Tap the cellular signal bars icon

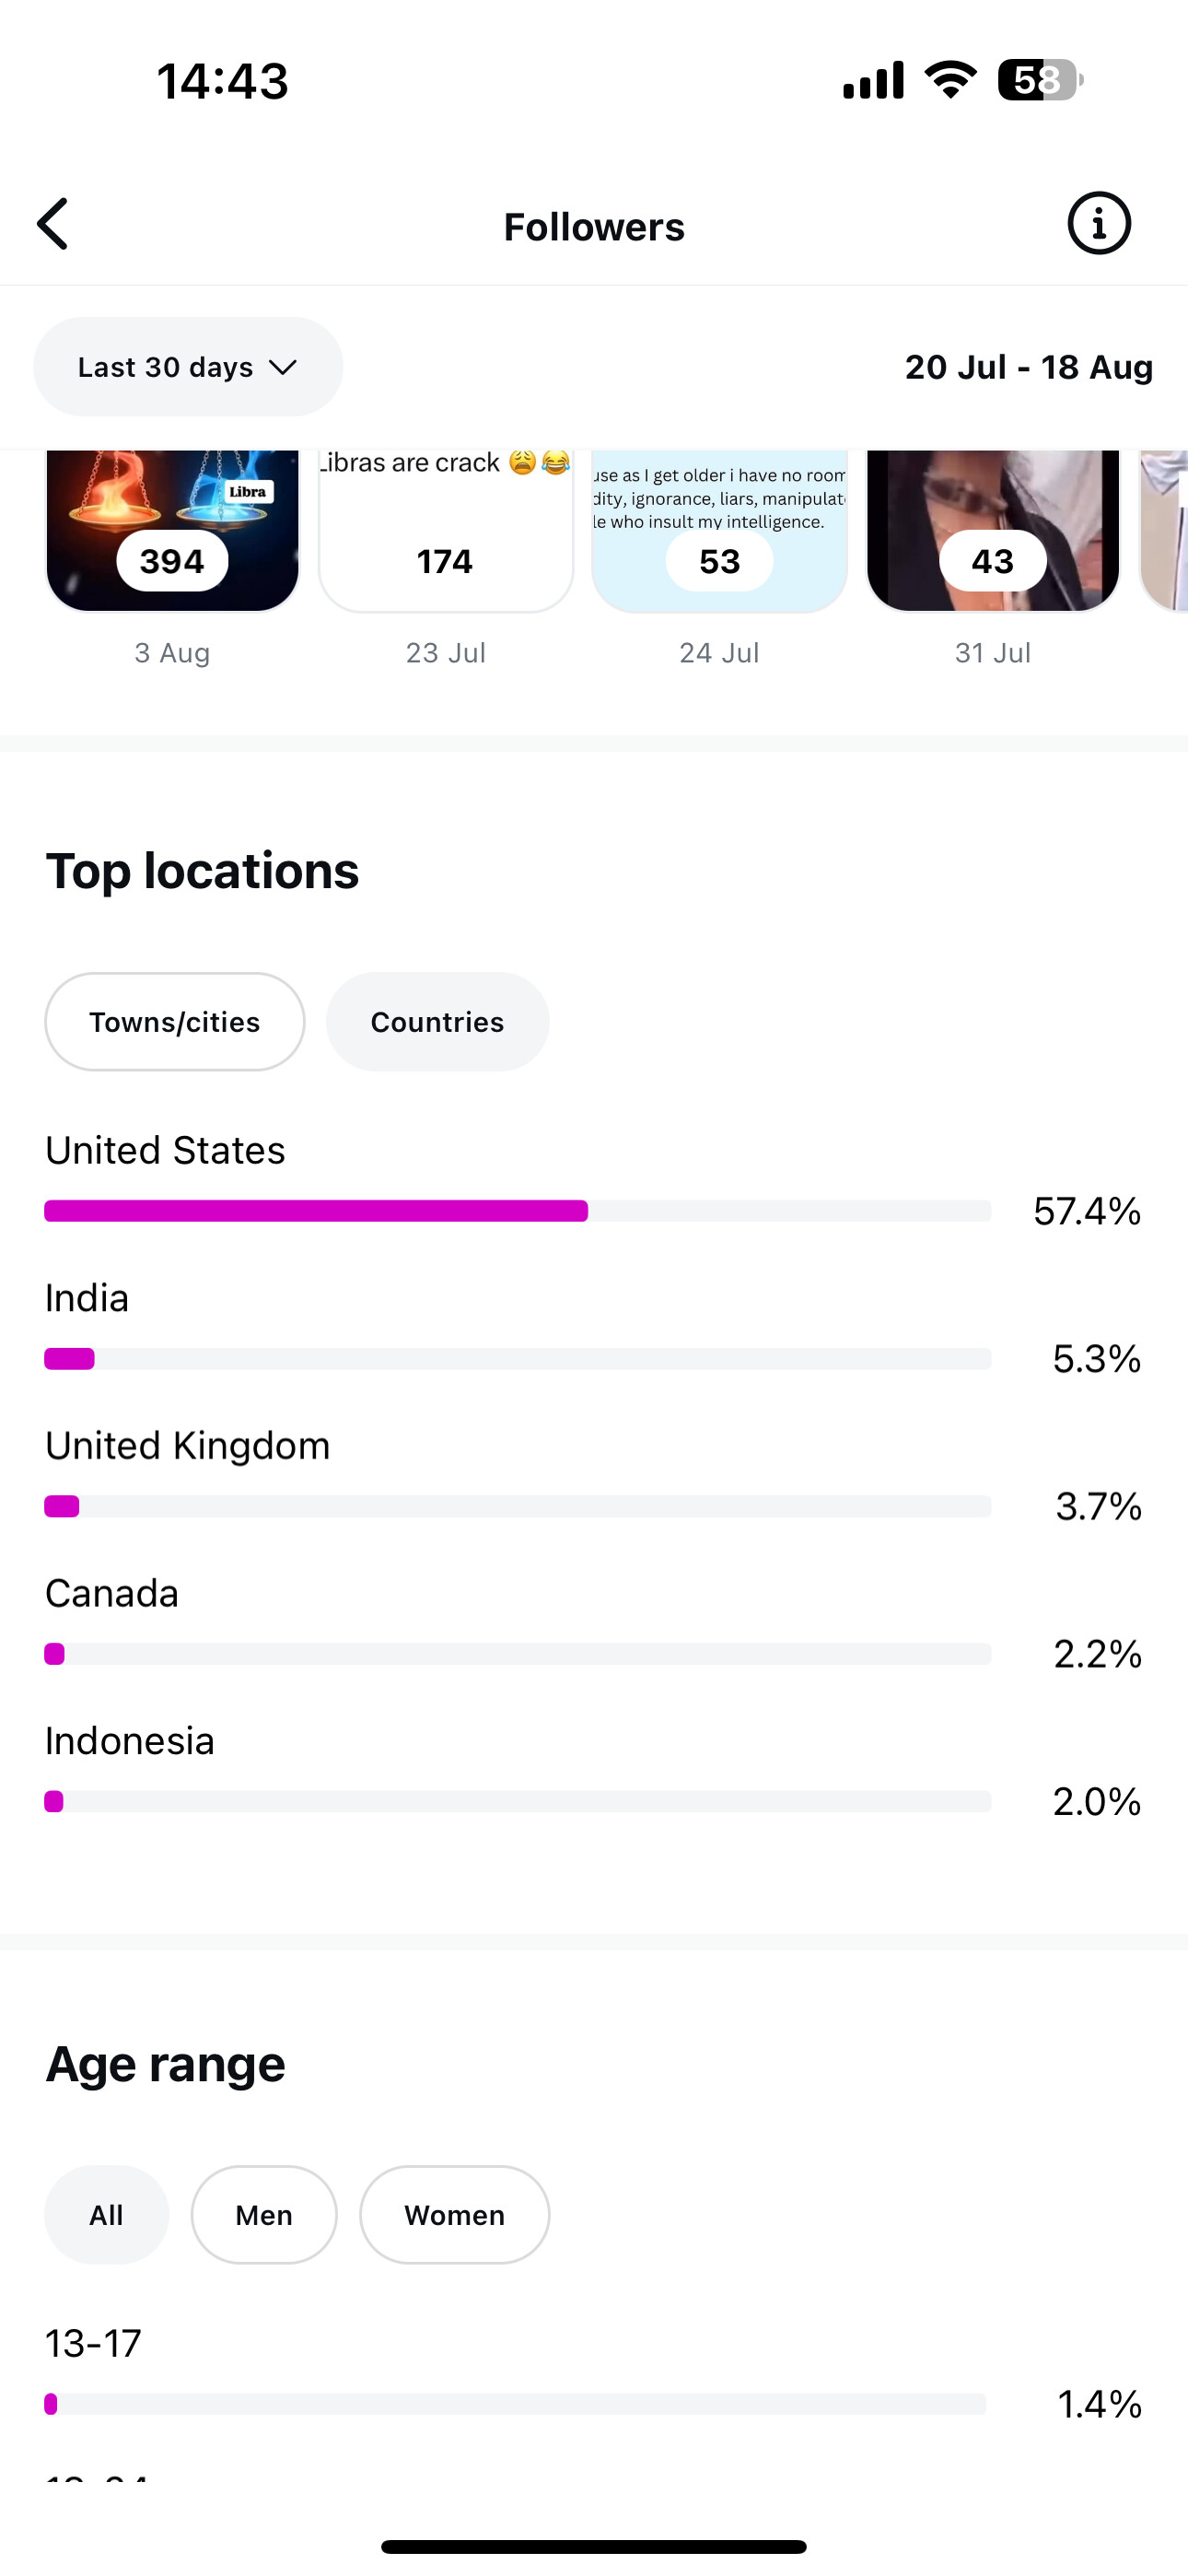(873, 80)
